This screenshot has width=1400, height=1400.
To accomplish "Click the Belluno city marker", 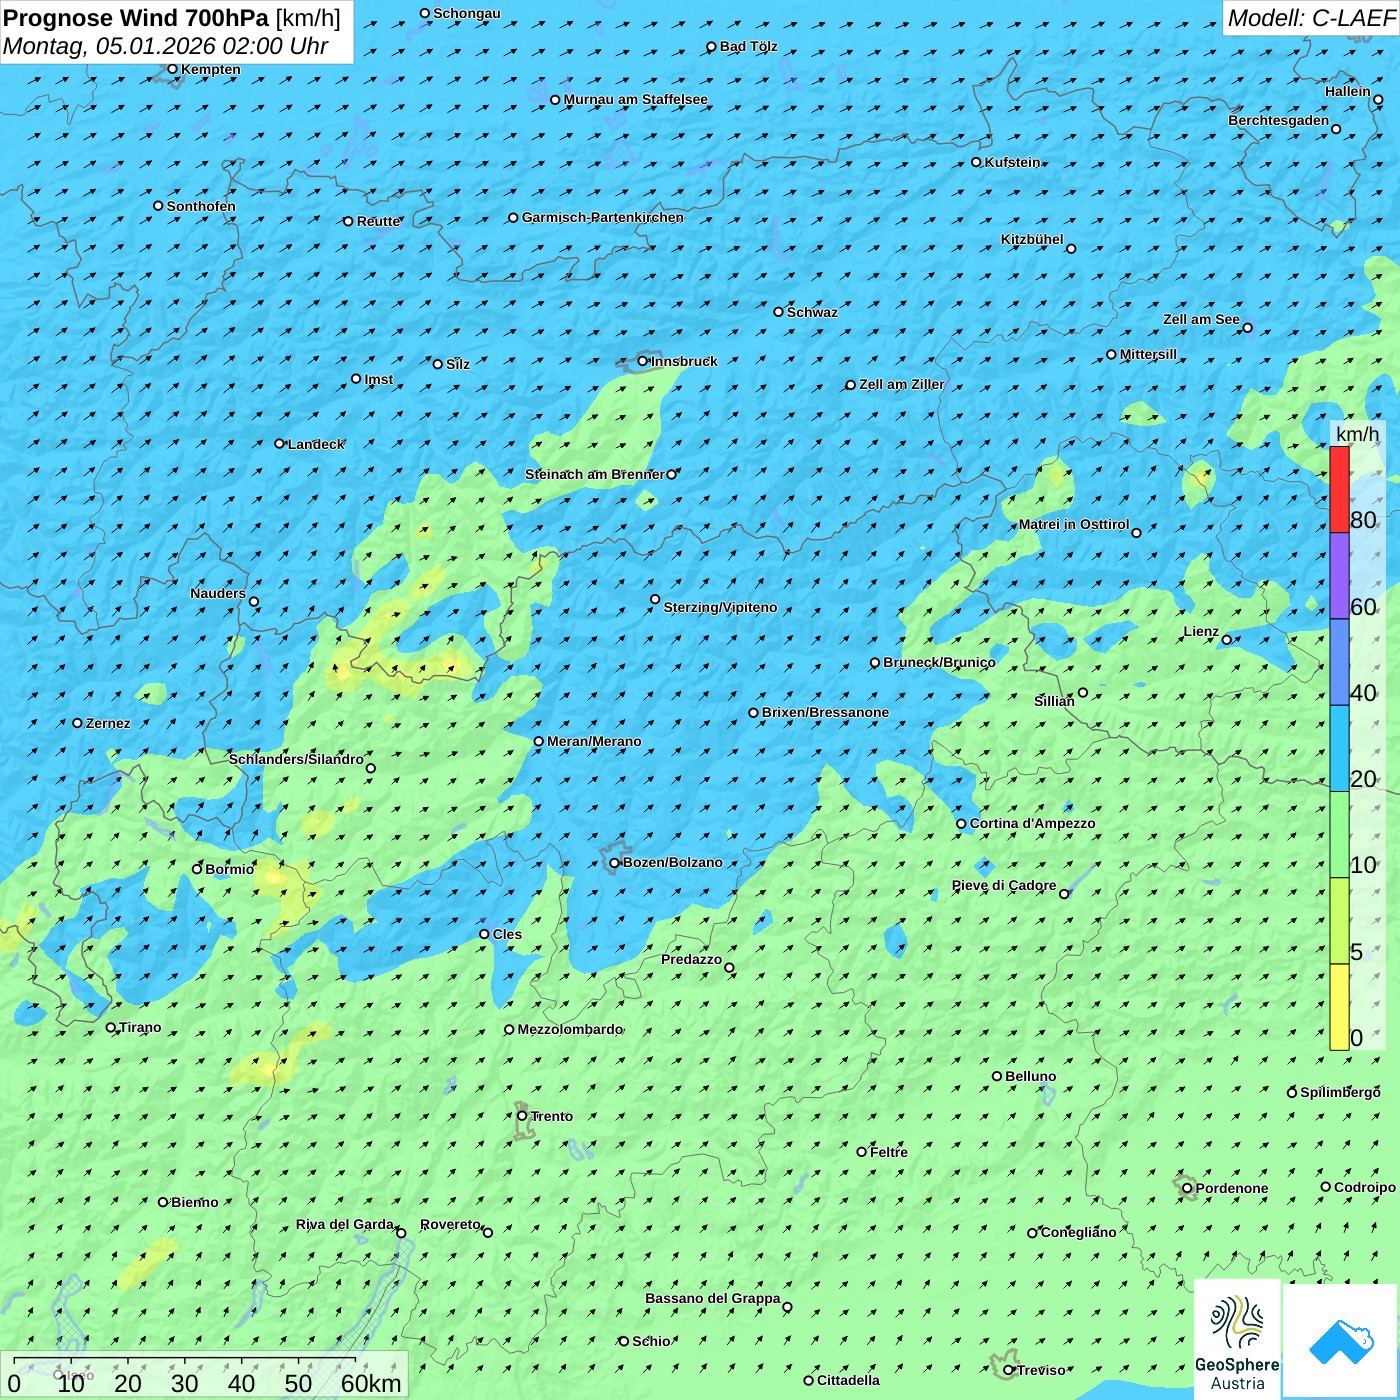I will (x=997, y=1076).
